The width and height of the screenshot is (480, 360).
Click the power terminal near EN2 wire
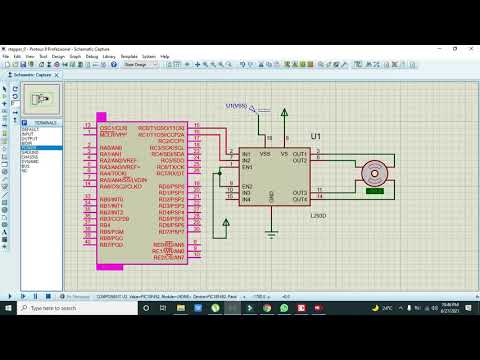[x=226, y=223]
